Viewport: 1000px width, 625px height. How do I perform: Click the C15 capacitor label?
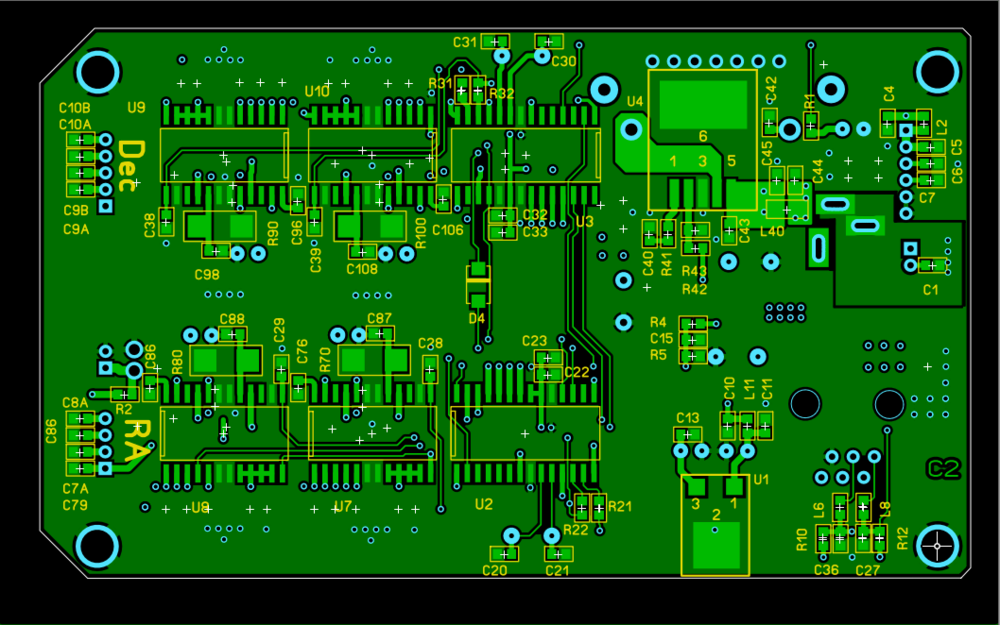click(x=661, y=338)
